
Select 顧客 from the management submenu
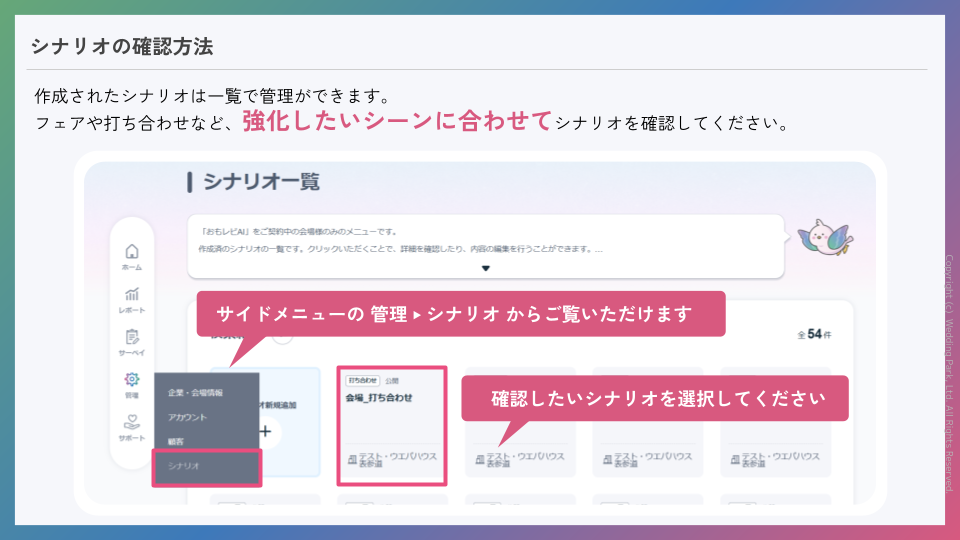[176, 441]
